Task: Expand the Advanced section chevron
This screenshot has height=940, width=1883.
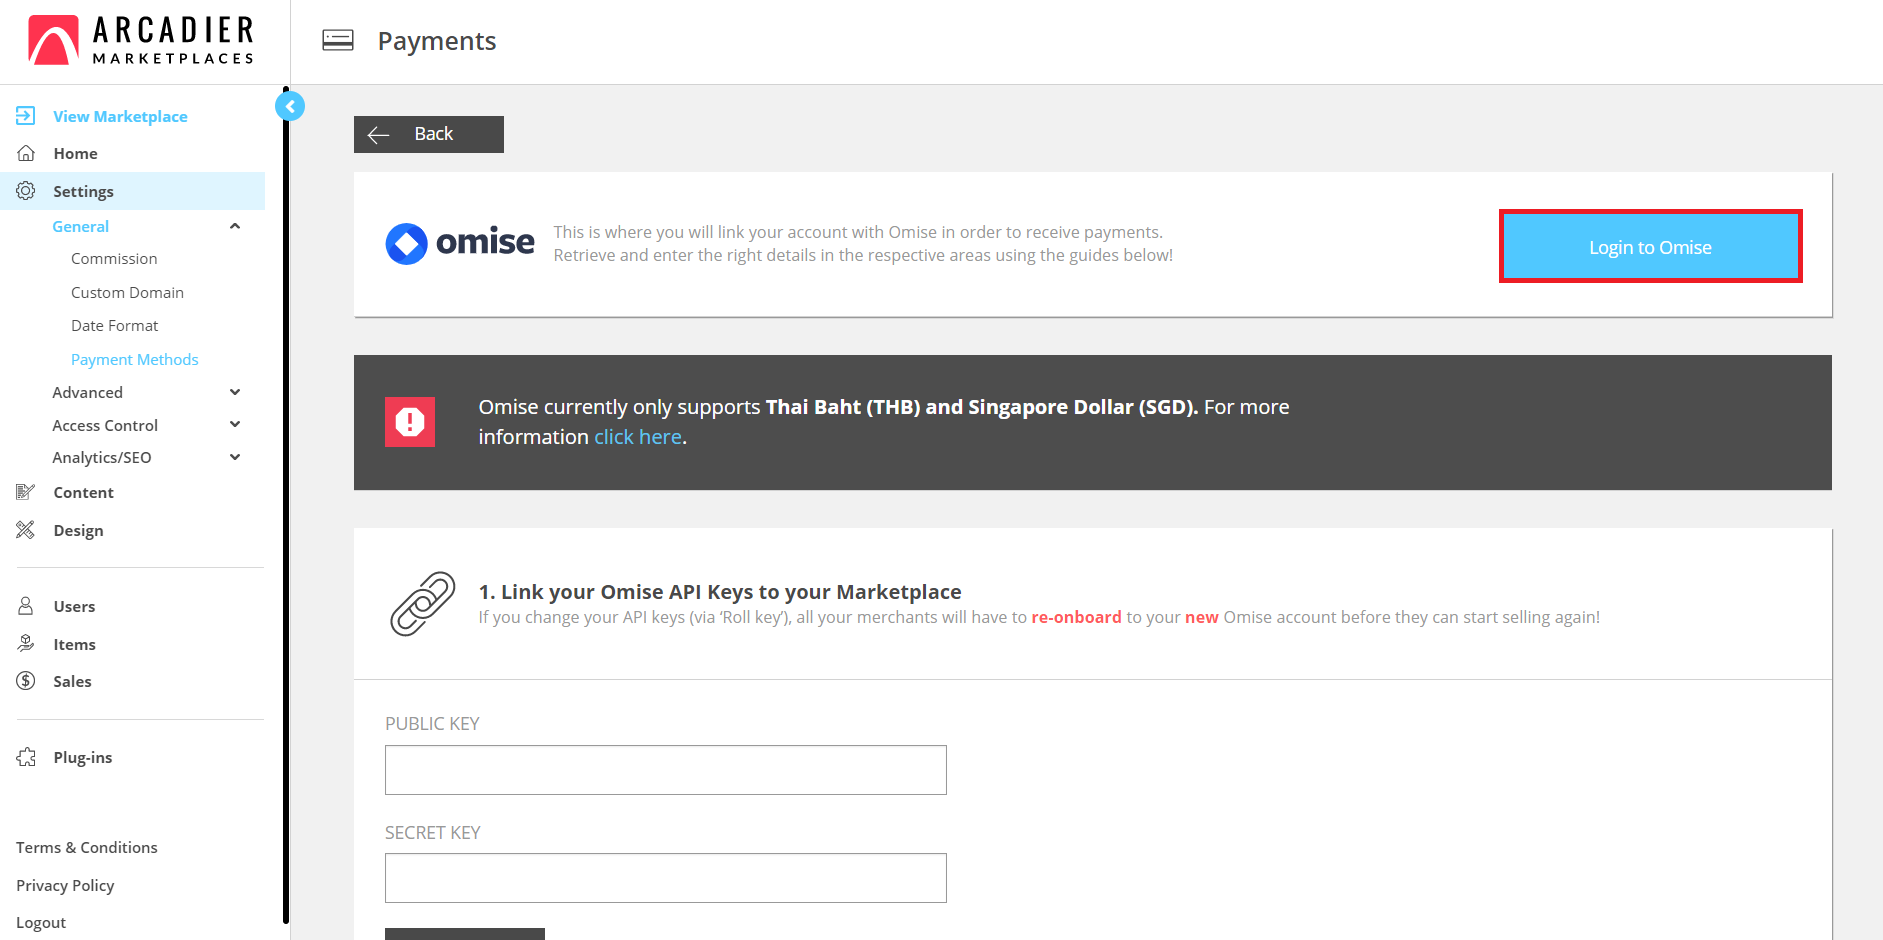Action: 235,392
